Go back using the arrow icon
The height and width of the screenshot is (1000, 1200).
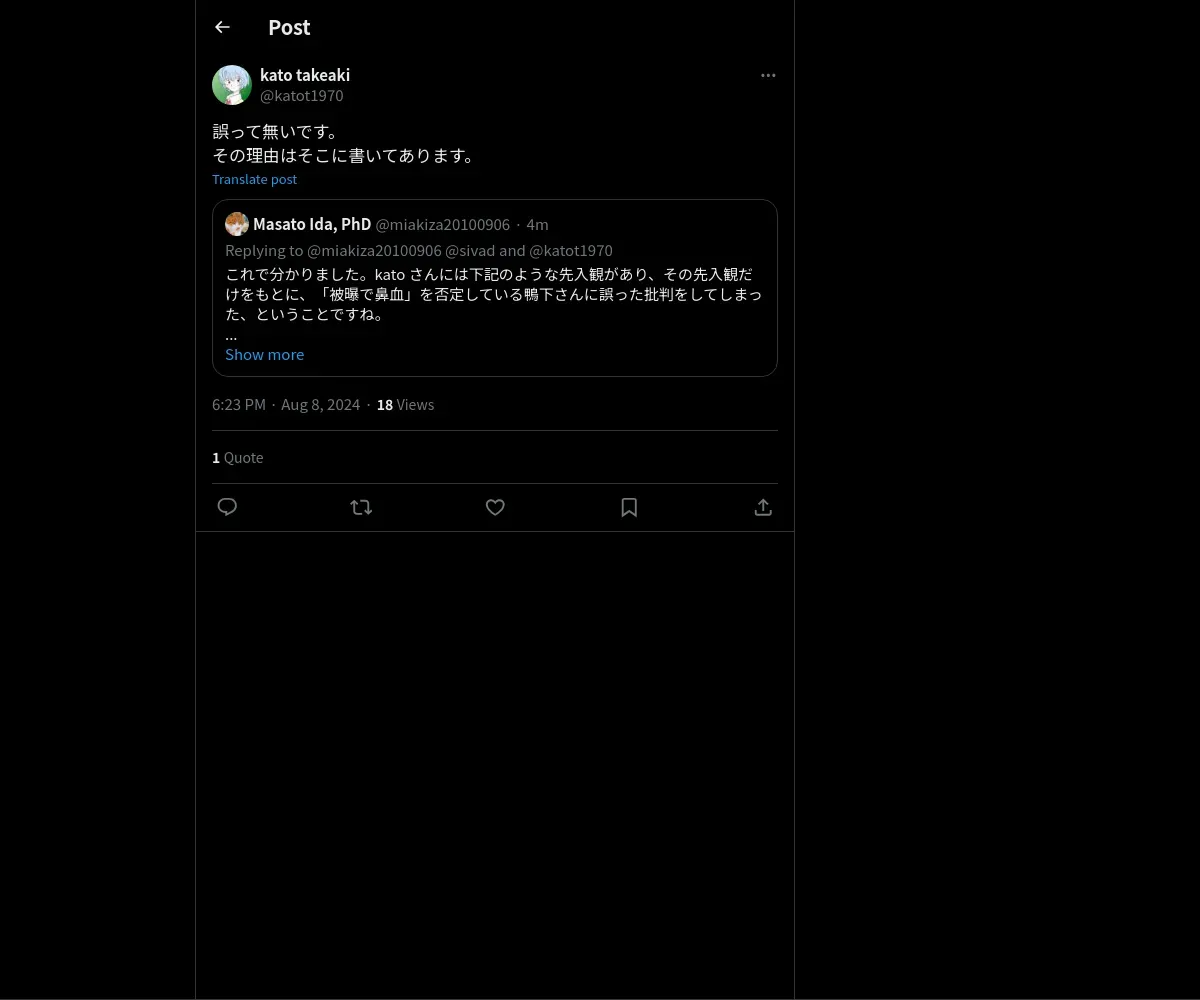(222, 28)
